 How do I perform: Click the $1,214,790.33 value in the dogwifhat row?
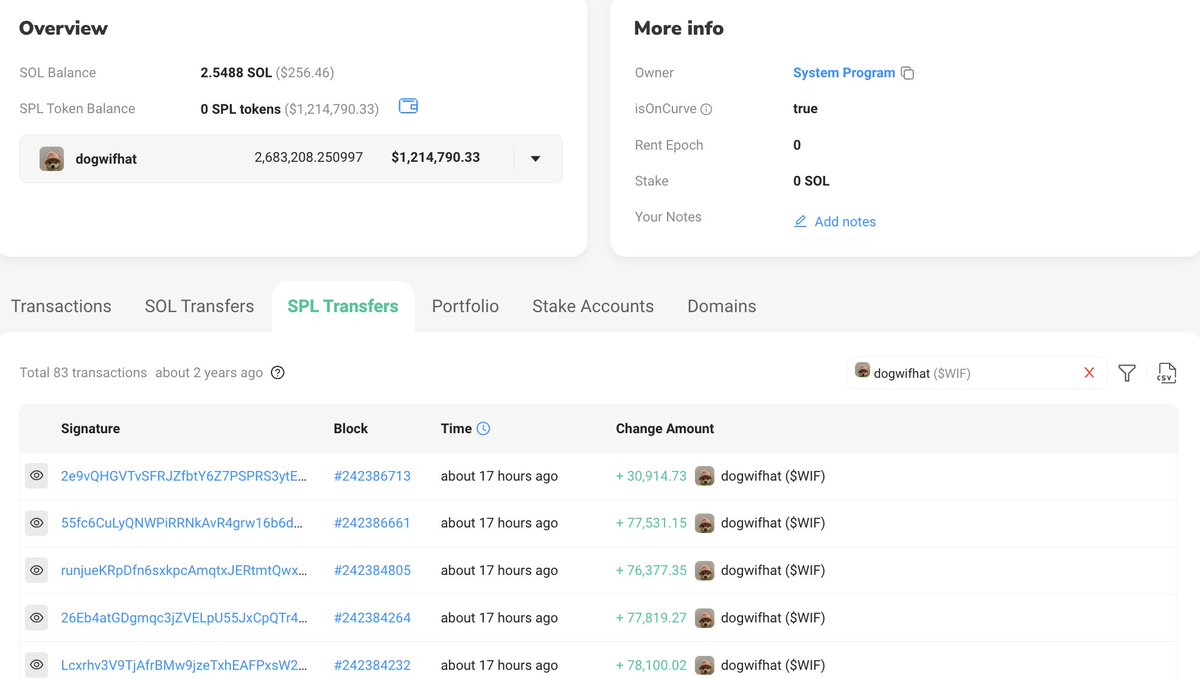point(436,158)
